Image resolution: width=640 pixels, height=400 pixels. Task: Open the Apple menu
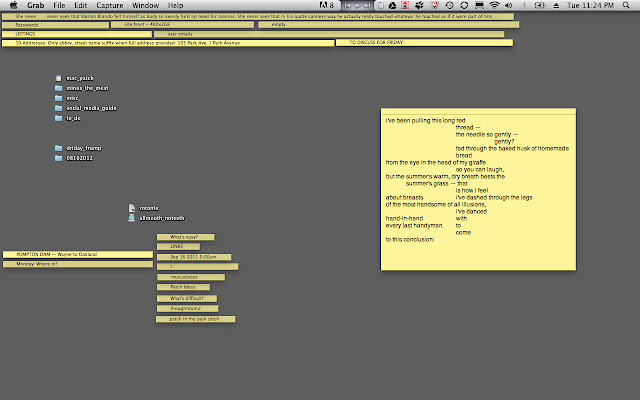coord(12,6)
